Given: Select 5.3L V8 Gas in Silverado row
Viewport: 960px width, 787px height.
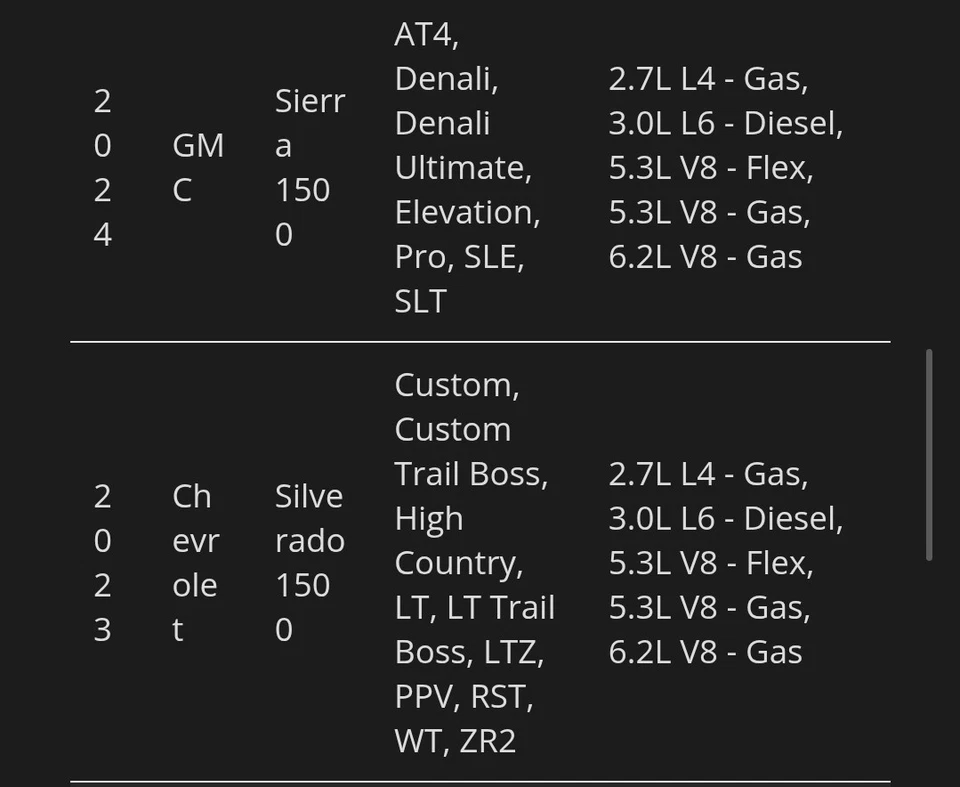Looking at the screenshot, I should click(x=709, y=607).
